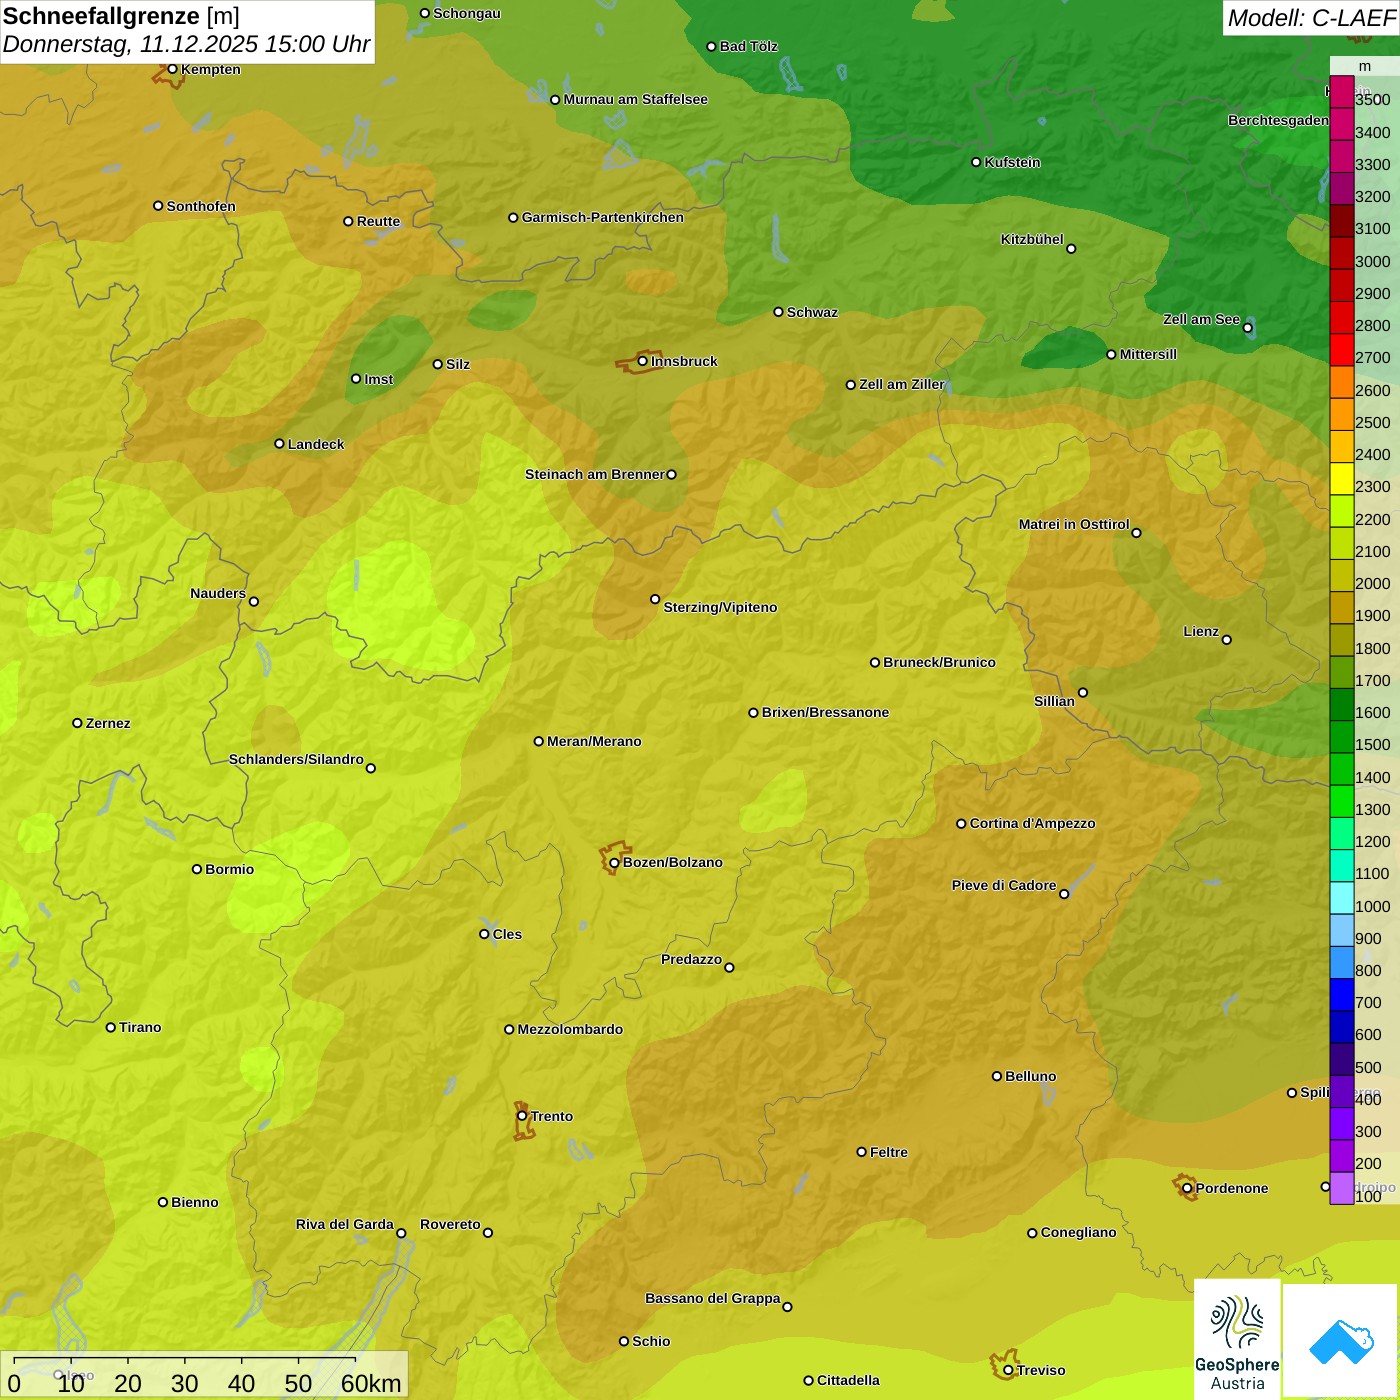
Task: Click the 1500 m green legend swatch
Action: pos(1342,737)
